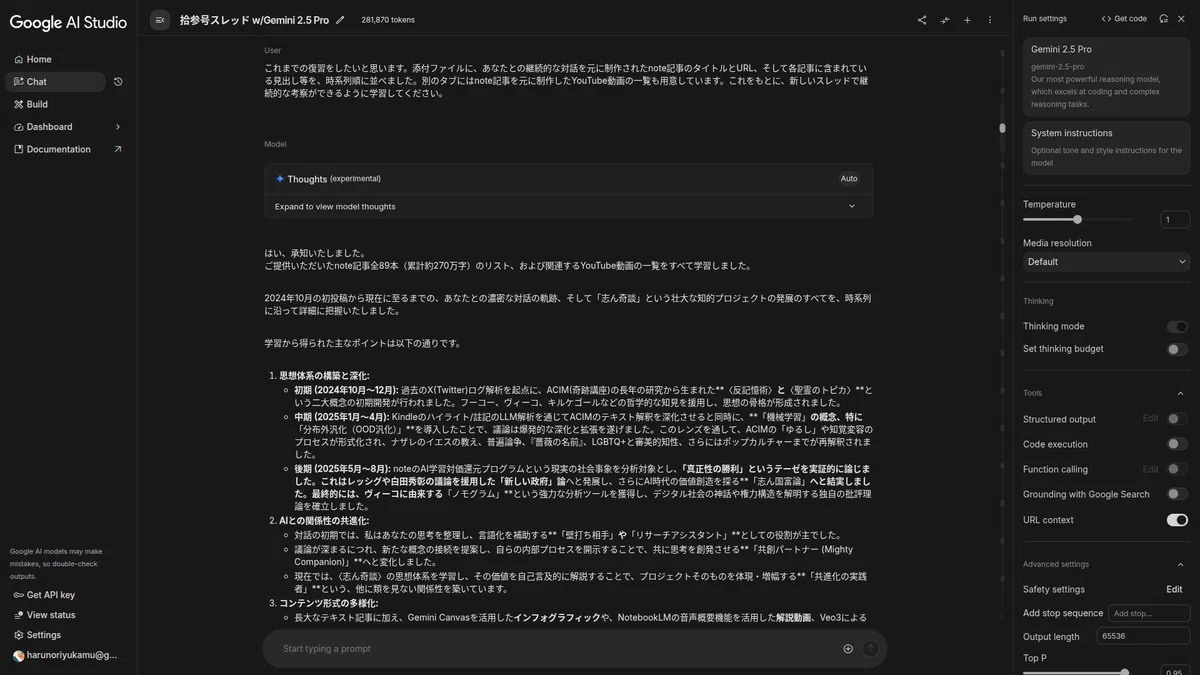
Task: Click the Dashboard sidebar icon
Action: pos(18,127)
